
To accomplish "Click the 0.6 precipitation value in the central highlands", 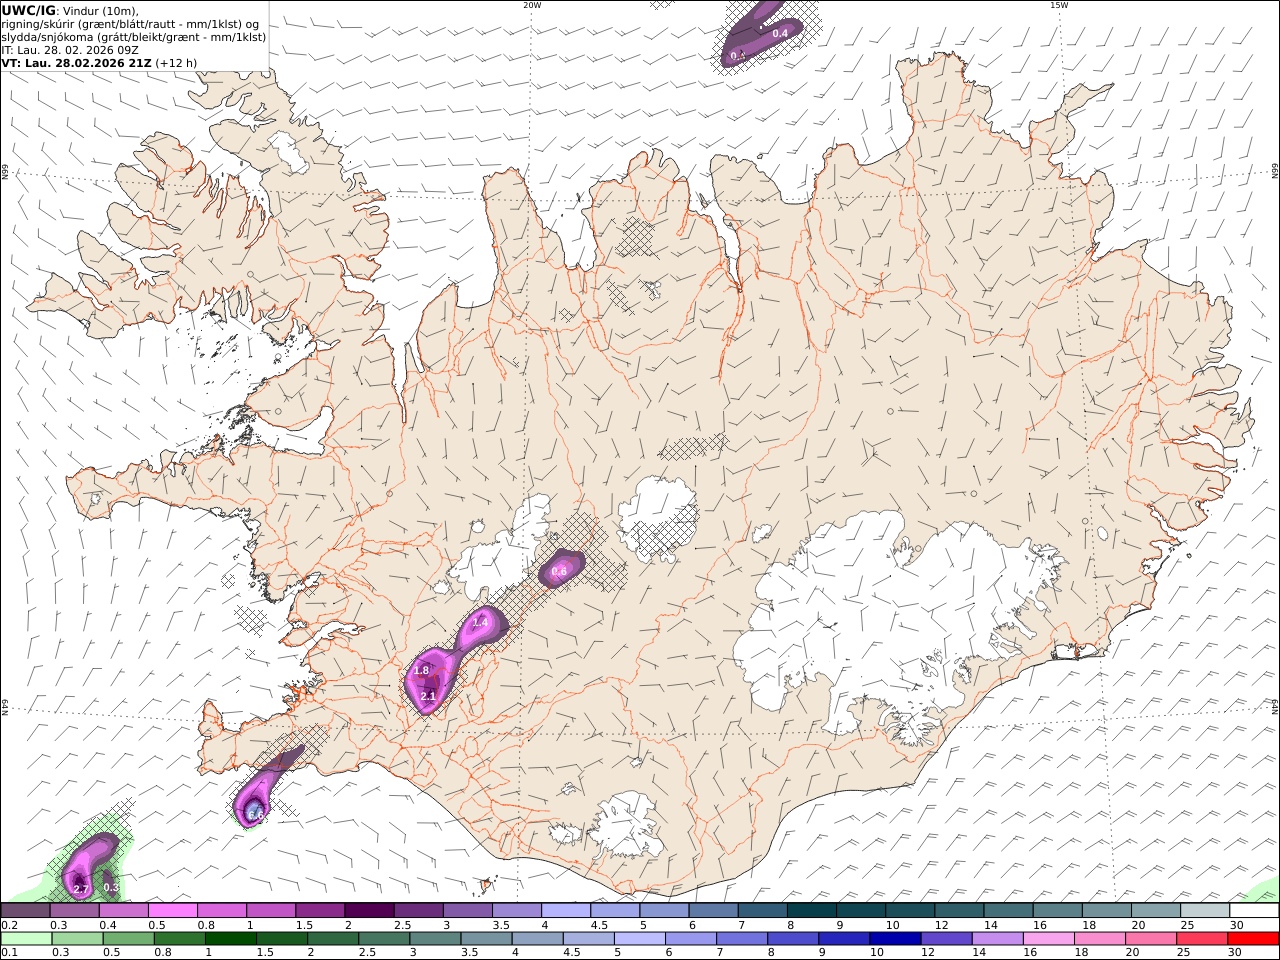I will [559, 572].
